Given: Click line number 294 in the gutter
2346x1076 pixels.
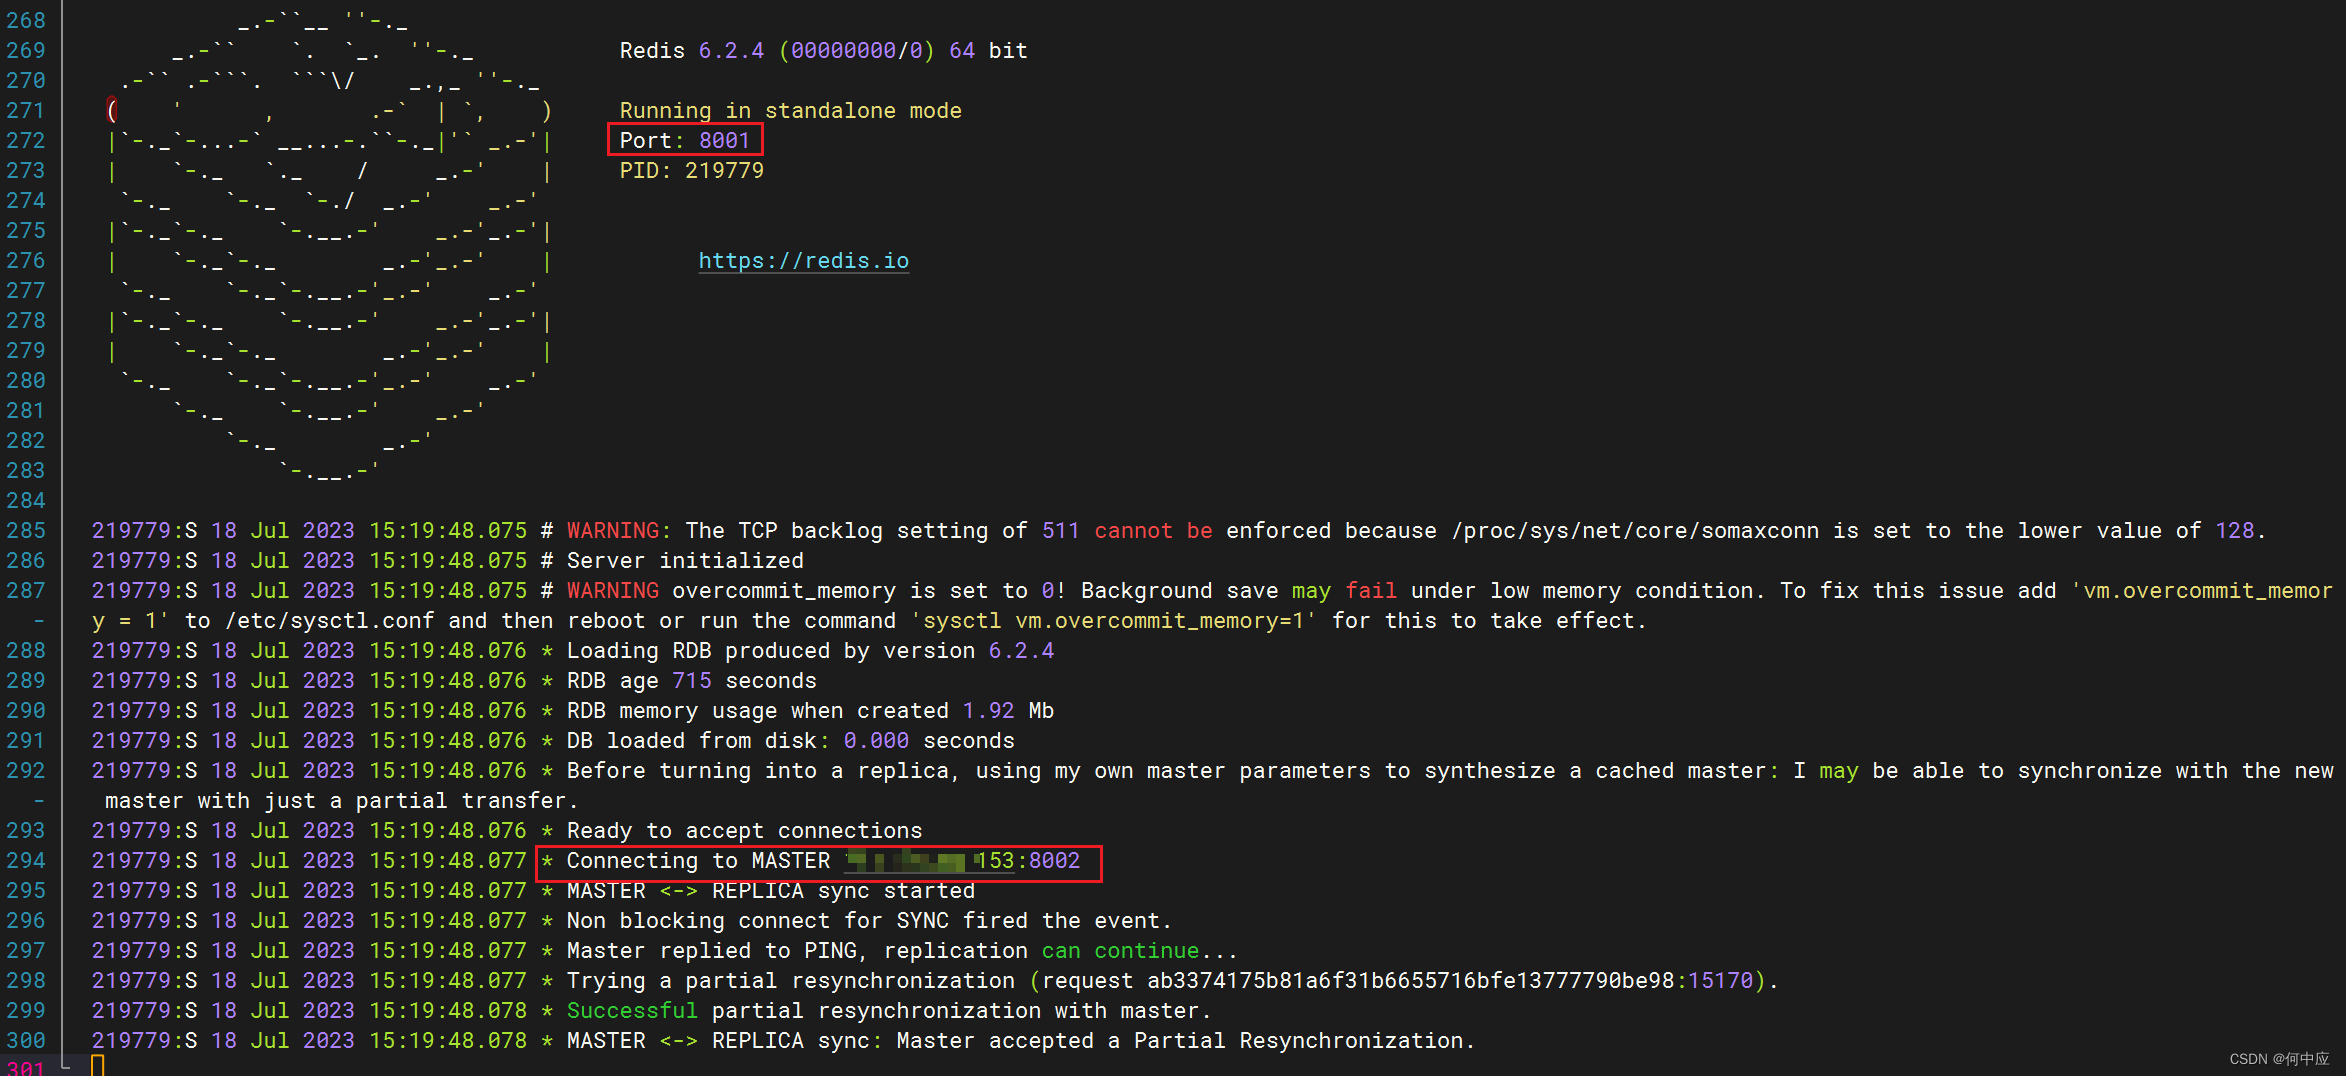Looking at the screenshot, I should 26,861.
